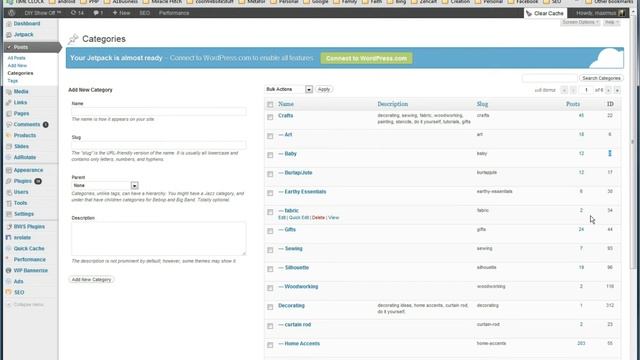
Task: Check the Baby category checkbox
Action: coord(270,155)
